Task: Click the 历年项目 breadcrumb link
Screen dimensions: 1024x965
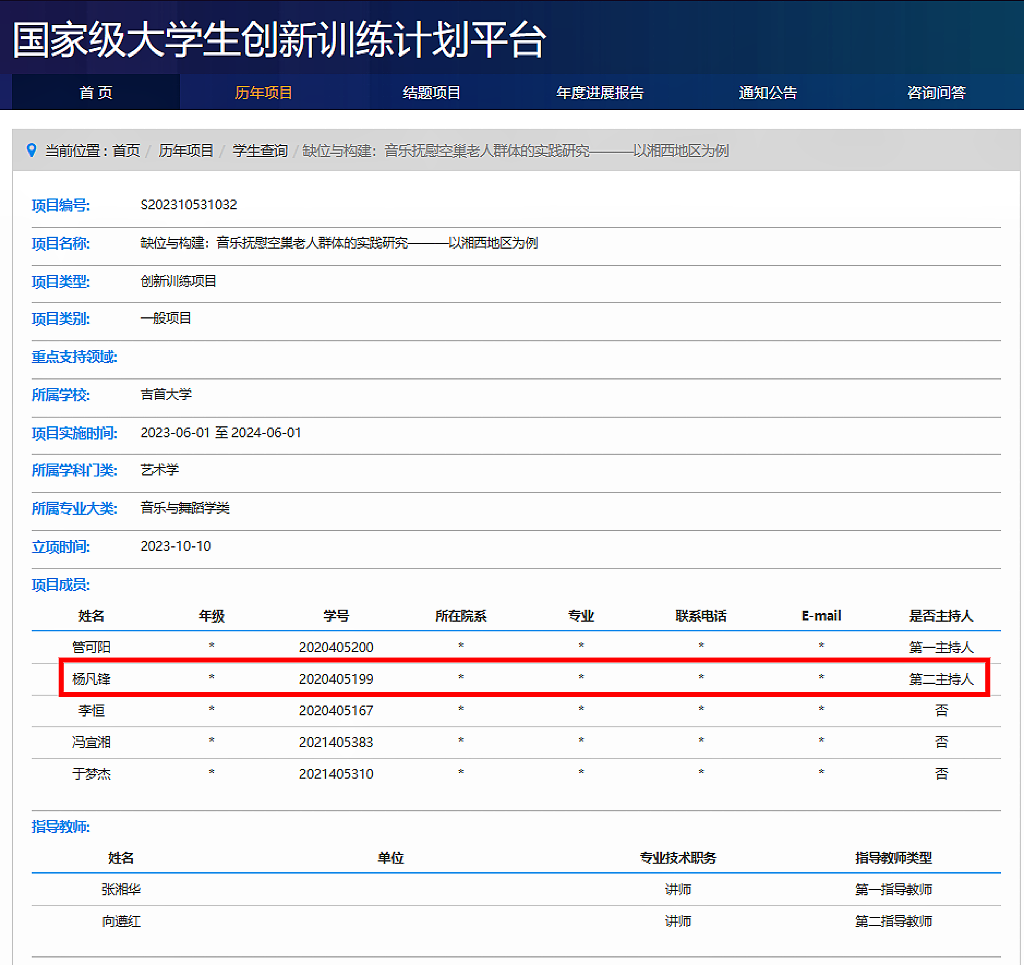Action: pos(186,151)
